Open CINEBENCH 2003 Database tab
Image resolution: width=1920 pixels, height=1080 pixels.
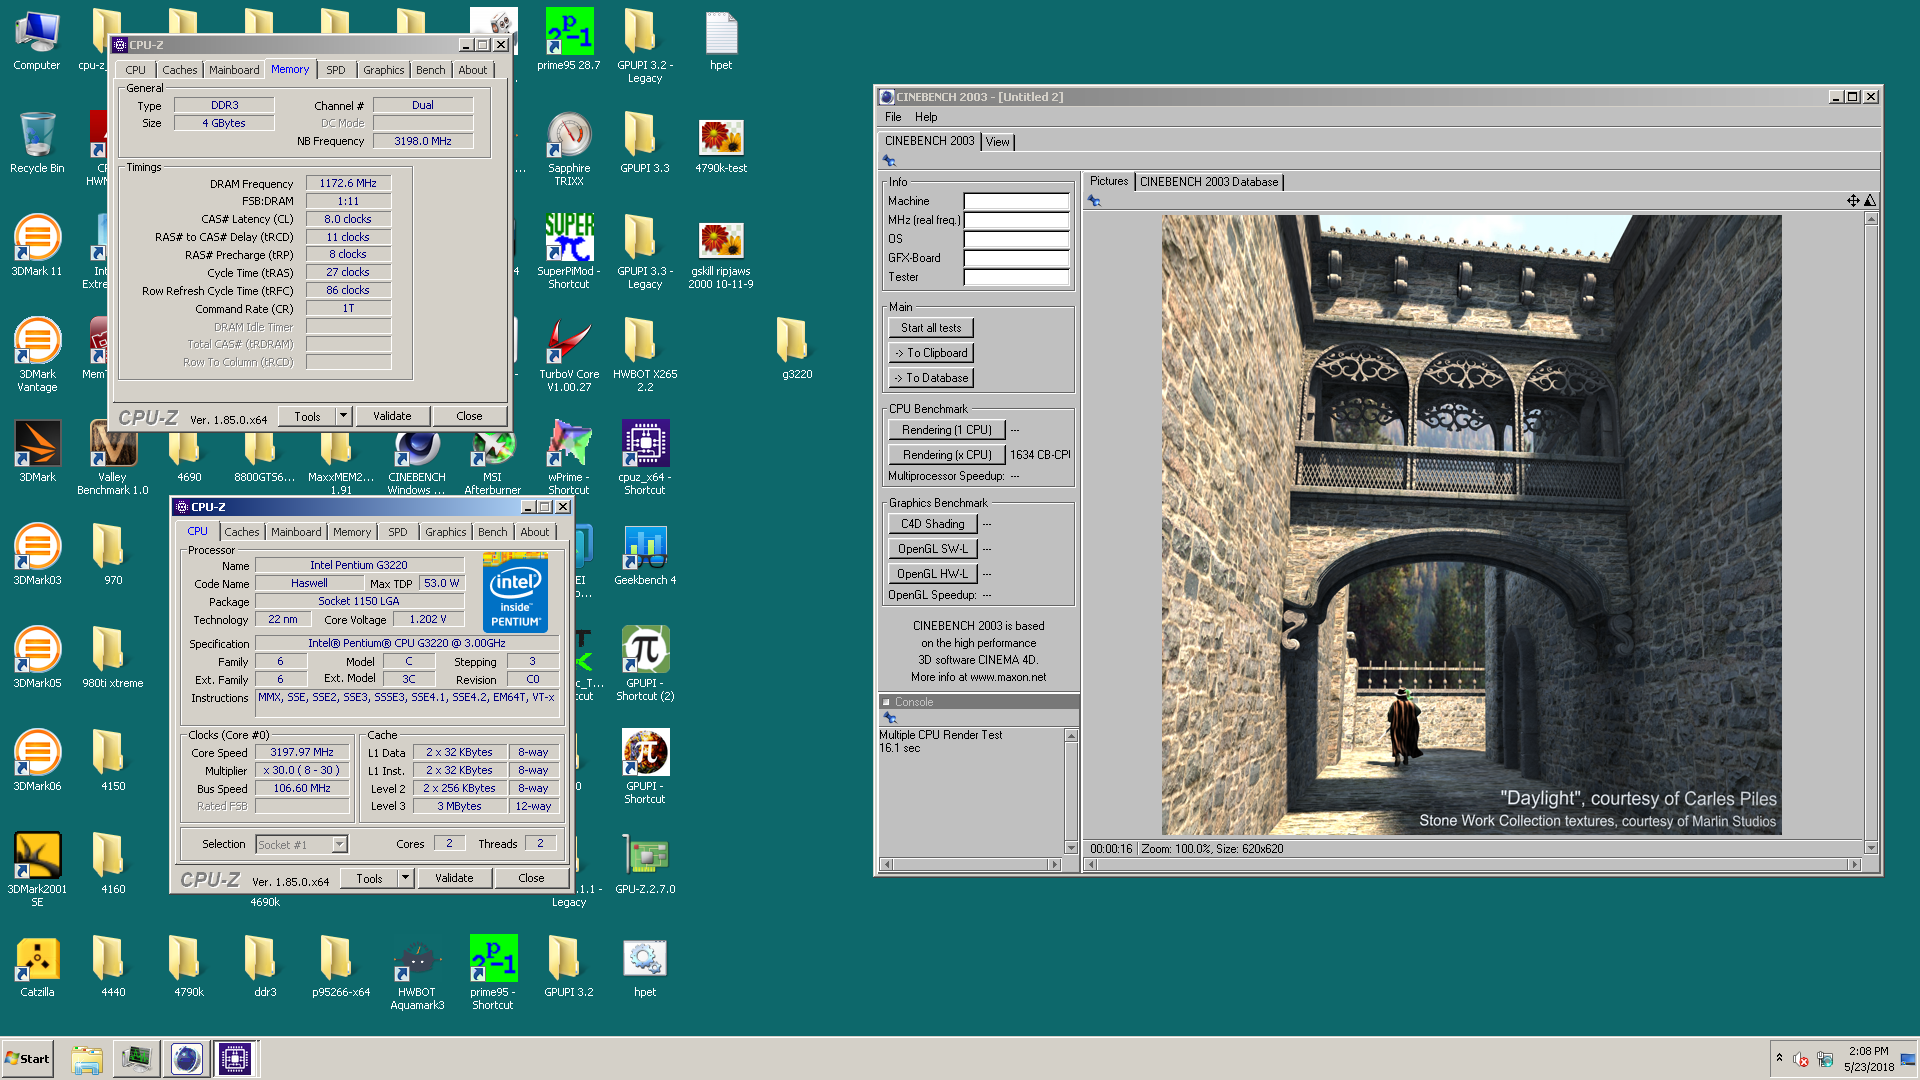pyautogui.click(x=1209, y=182)
